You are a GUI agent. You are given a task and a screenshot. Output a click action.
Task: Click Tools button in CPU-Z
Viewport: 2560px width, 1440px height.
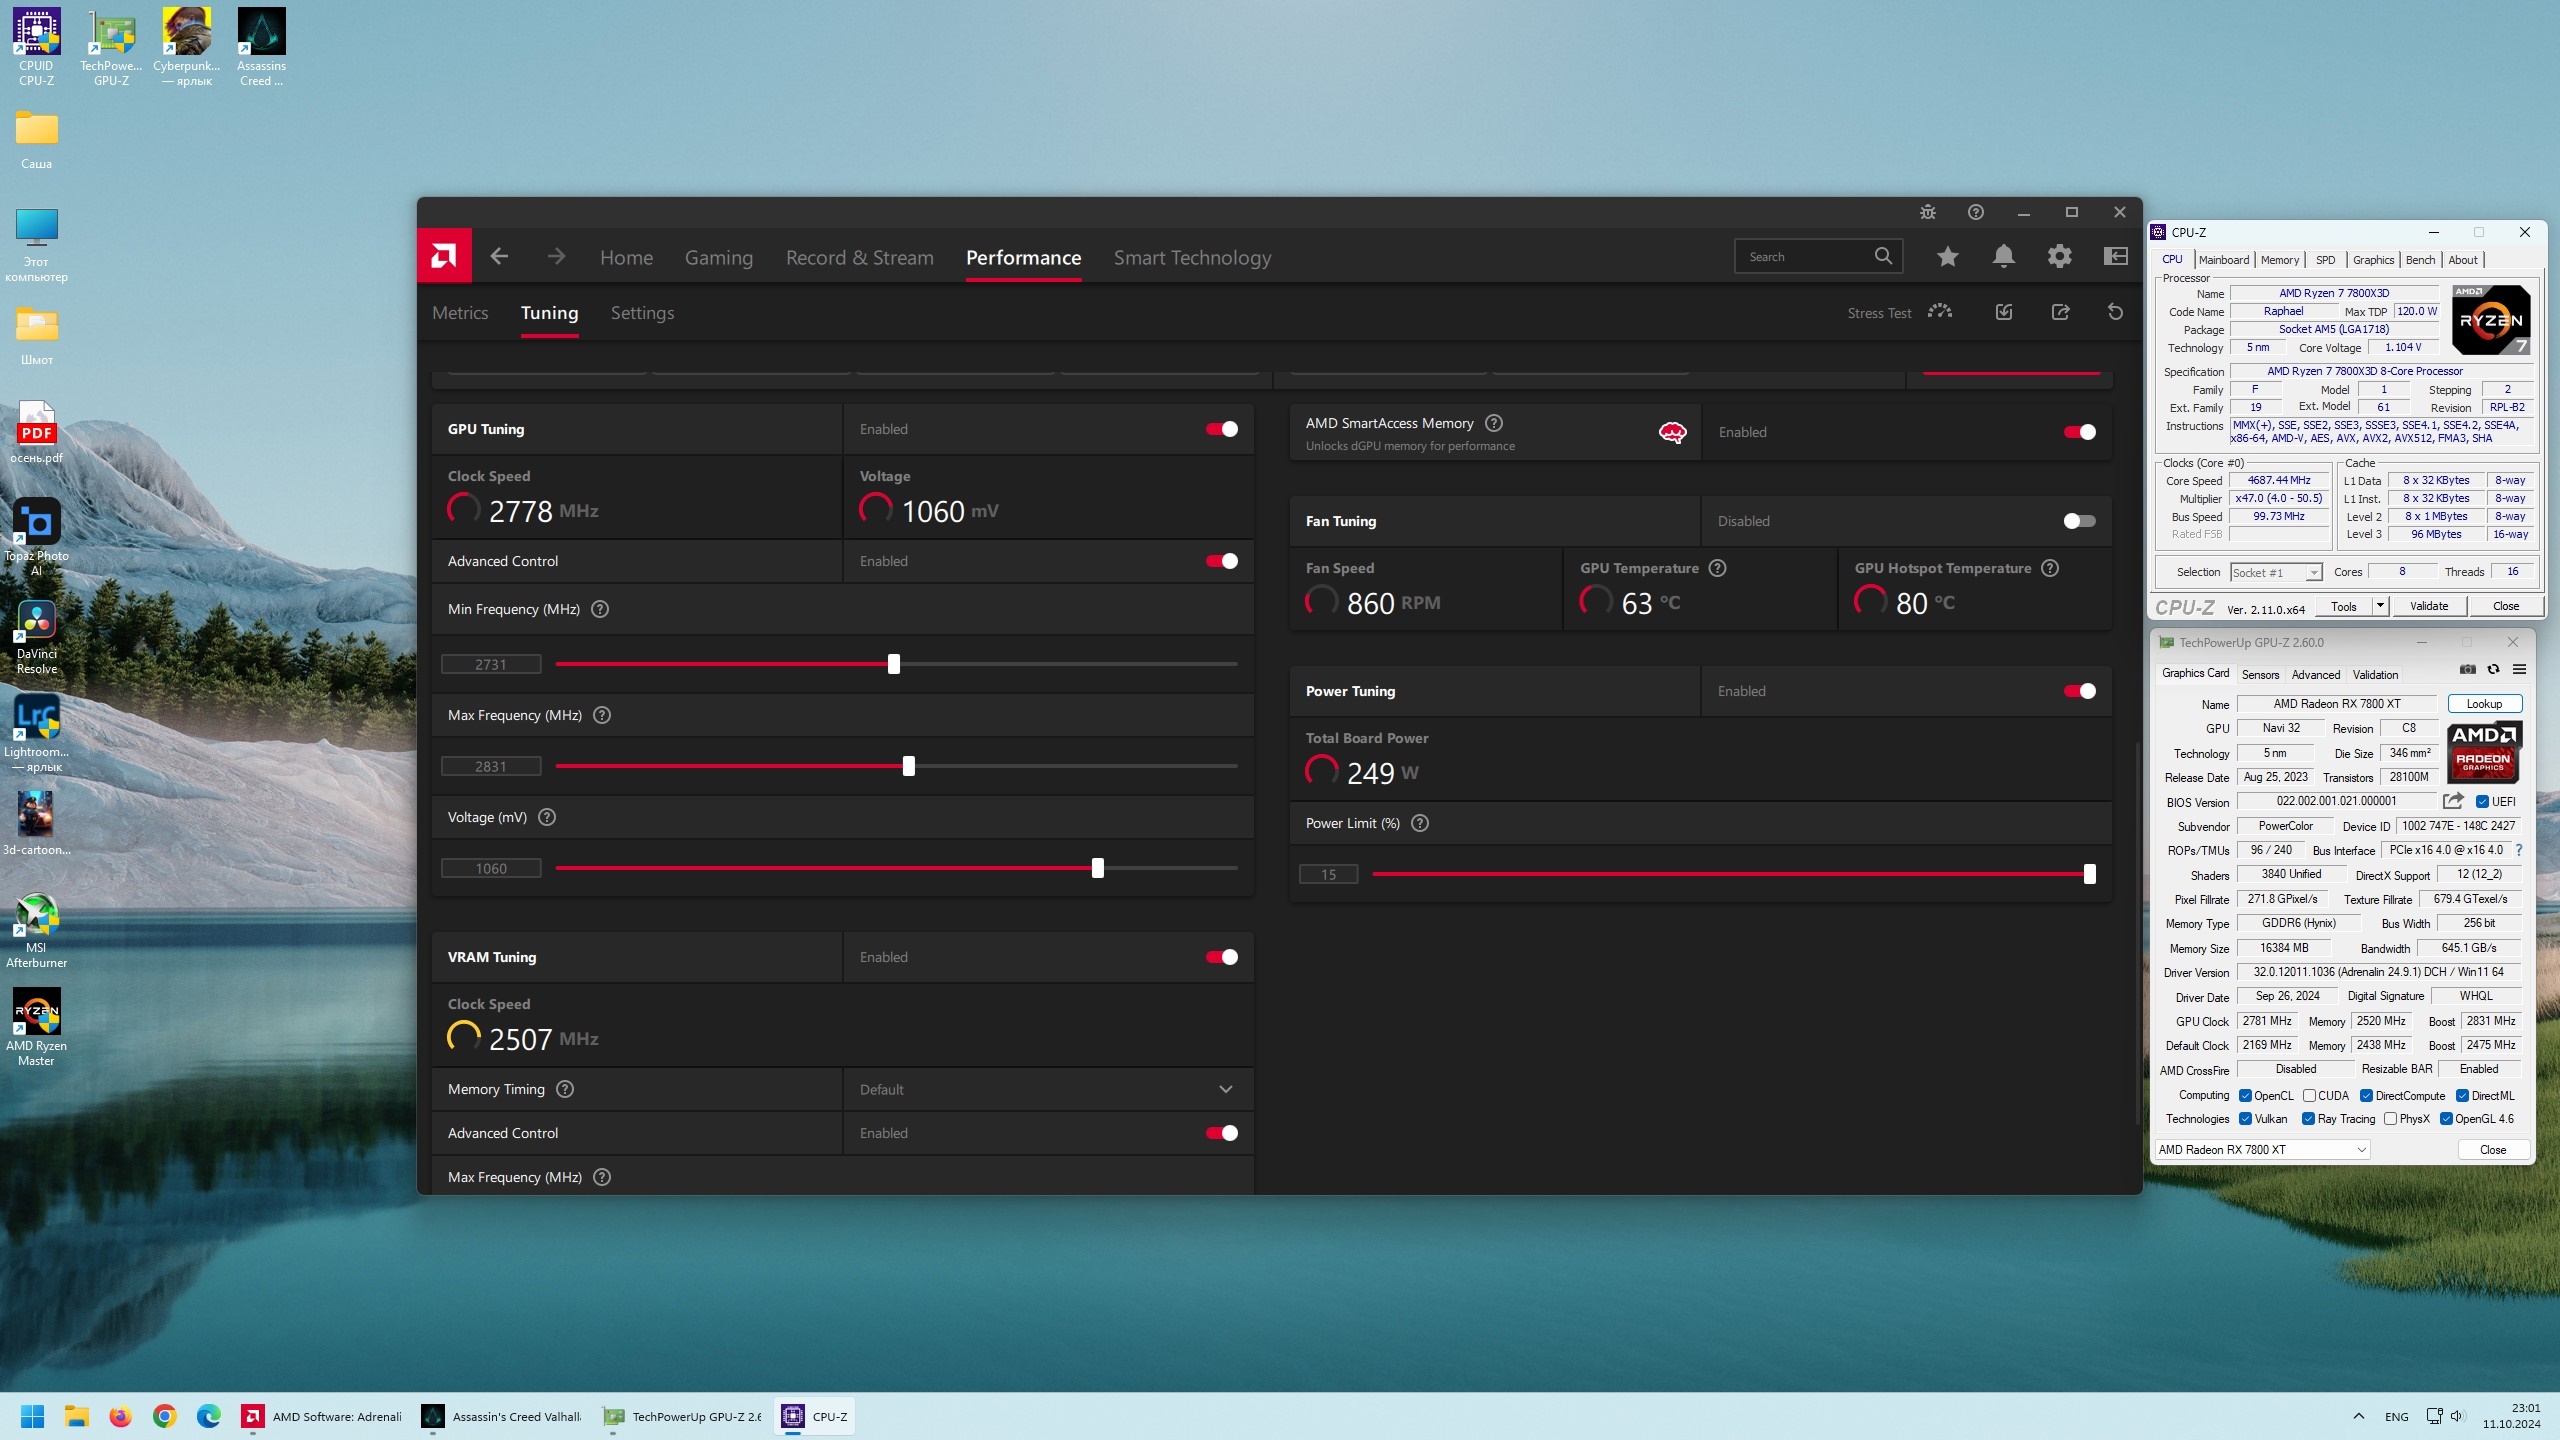(x=2343, y=606)
